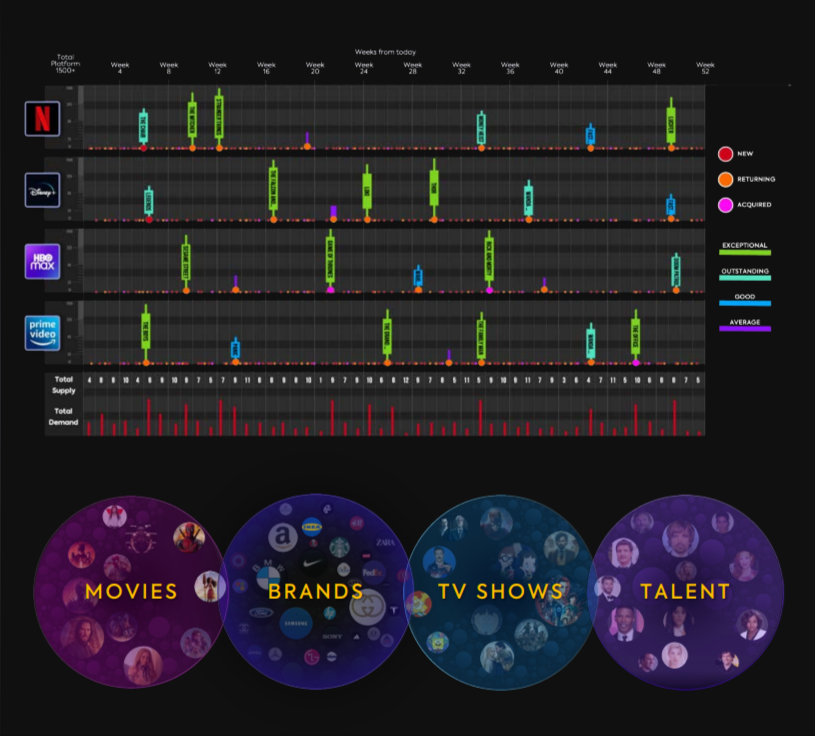This screenshot has width=815, height=736.
Task: Click the Week 24 column header
Action: tap(364, 68)
